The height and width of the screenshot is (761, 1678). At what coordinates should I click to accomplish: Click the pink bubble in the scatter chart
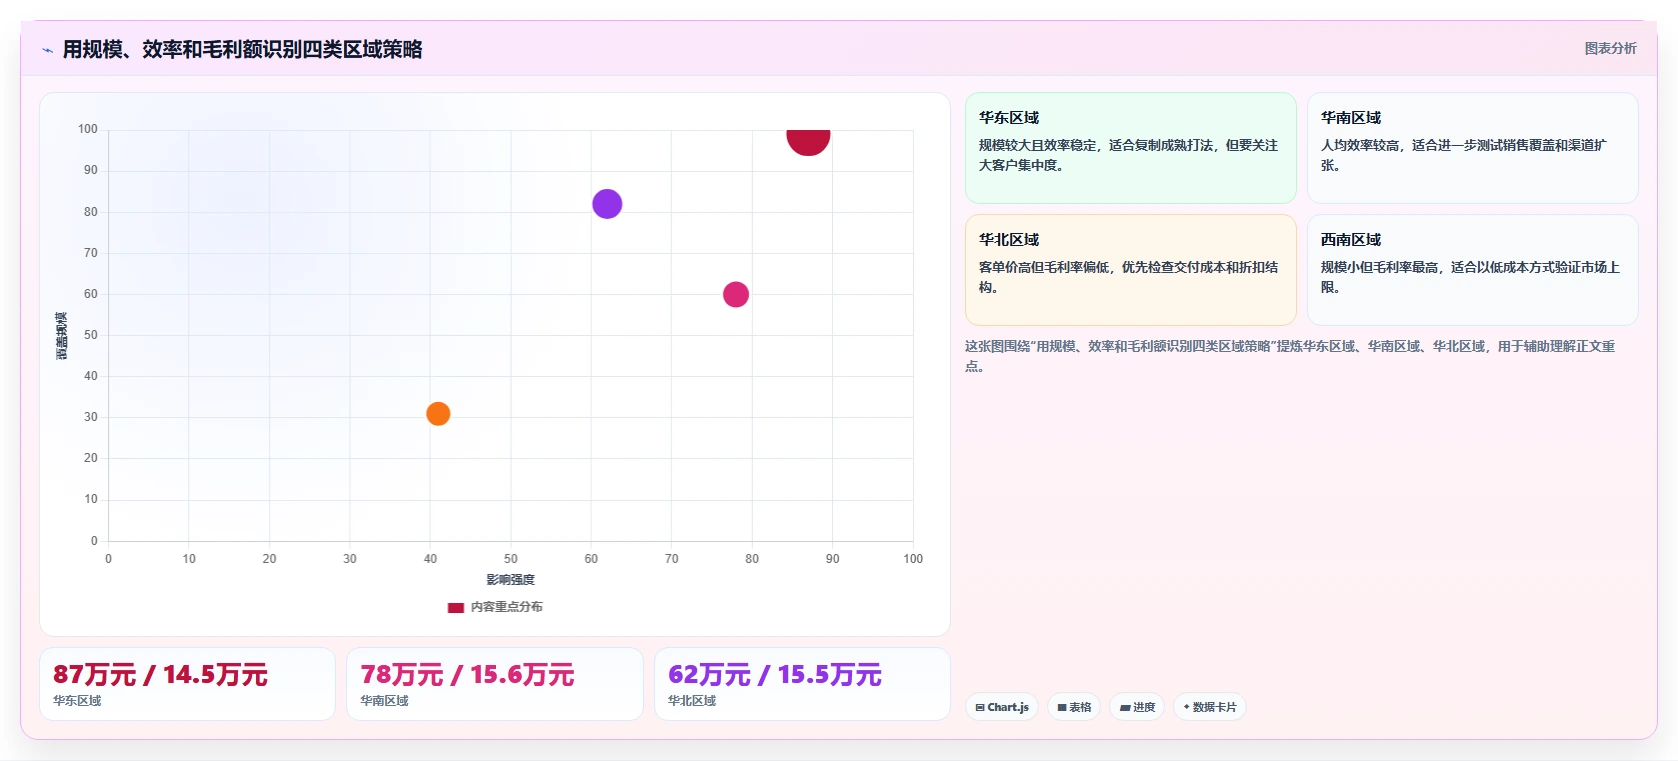click(736, 294)
